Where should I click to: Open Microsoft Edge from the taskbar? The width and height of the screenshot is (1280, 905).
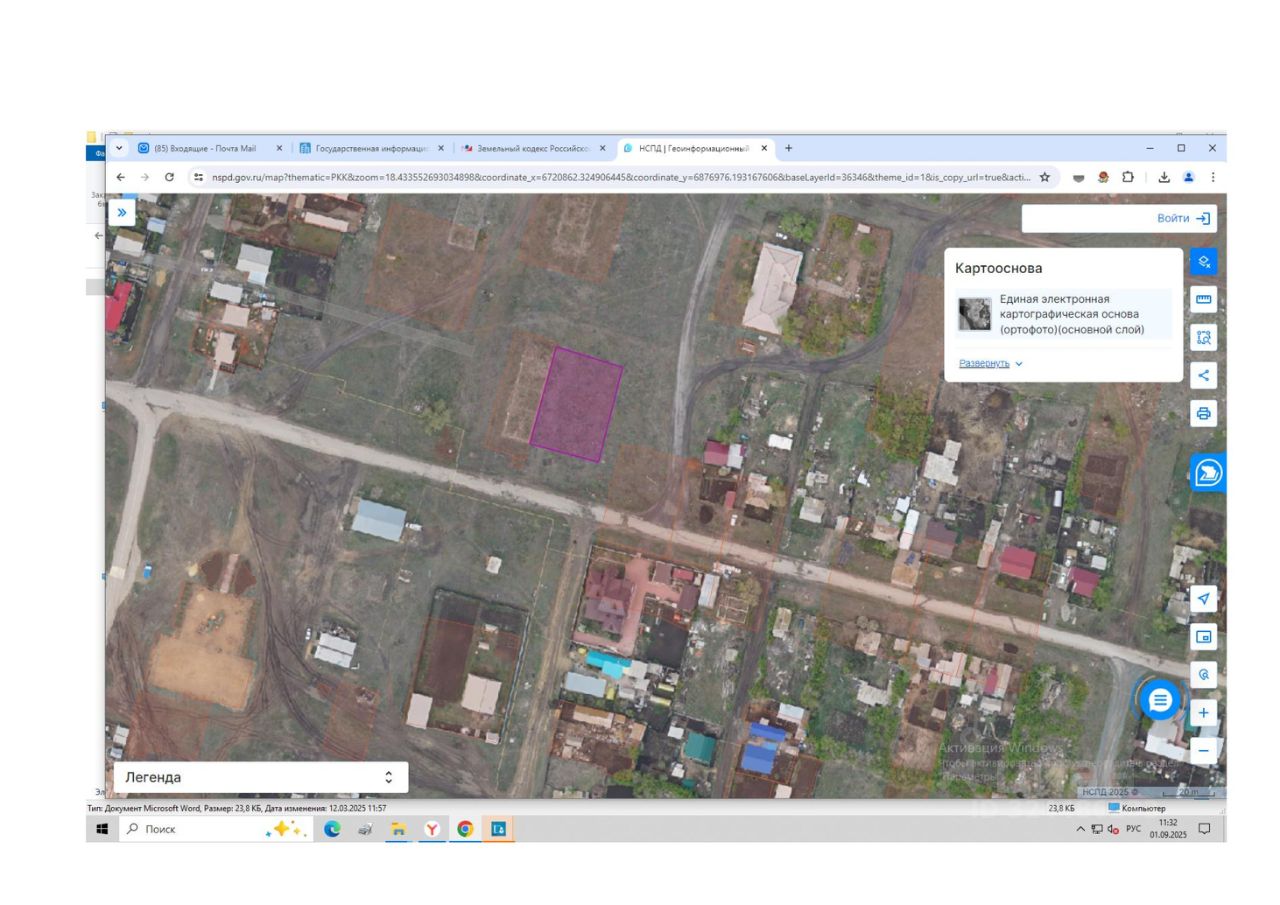coord(332,829)
